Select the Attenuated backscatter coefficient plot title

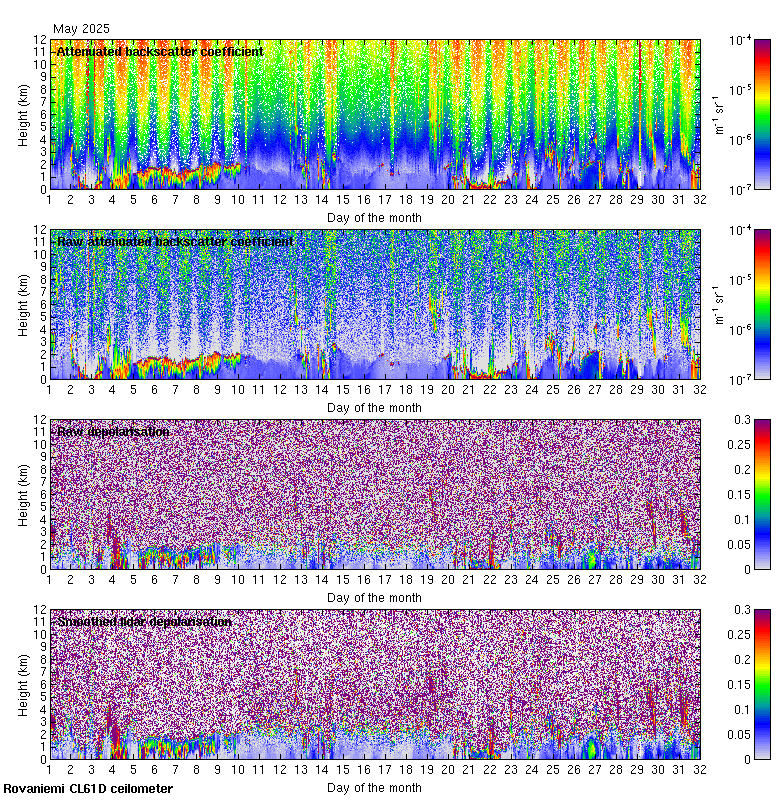[160, 51]
